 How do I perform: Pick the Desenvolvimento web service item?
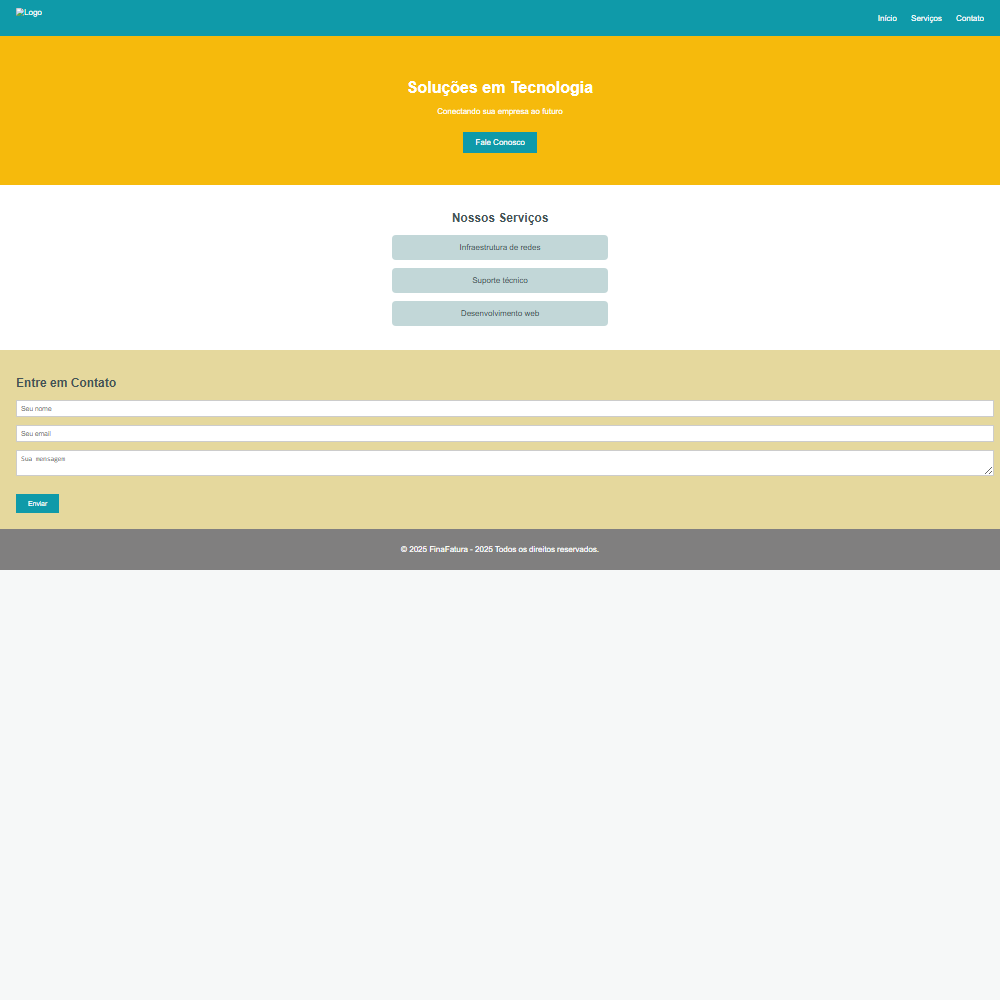pyautogui.click(x=500, y=313)
